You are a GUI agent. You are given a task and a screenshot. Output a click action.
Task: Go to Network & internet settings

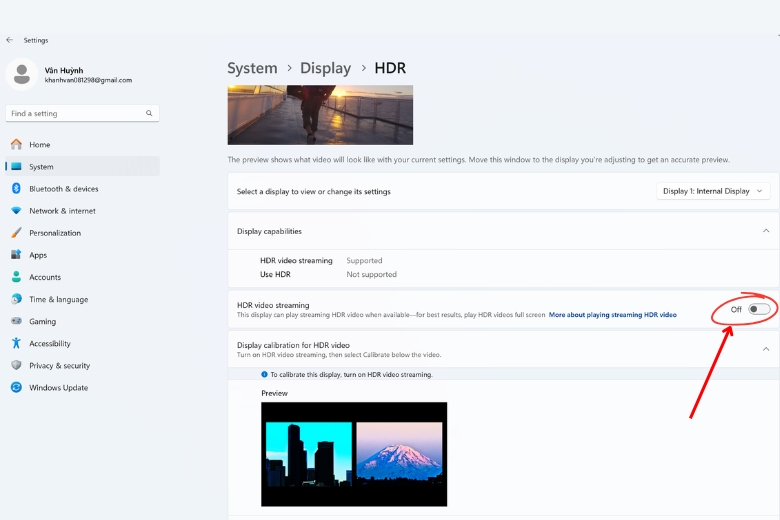(82, 210)
